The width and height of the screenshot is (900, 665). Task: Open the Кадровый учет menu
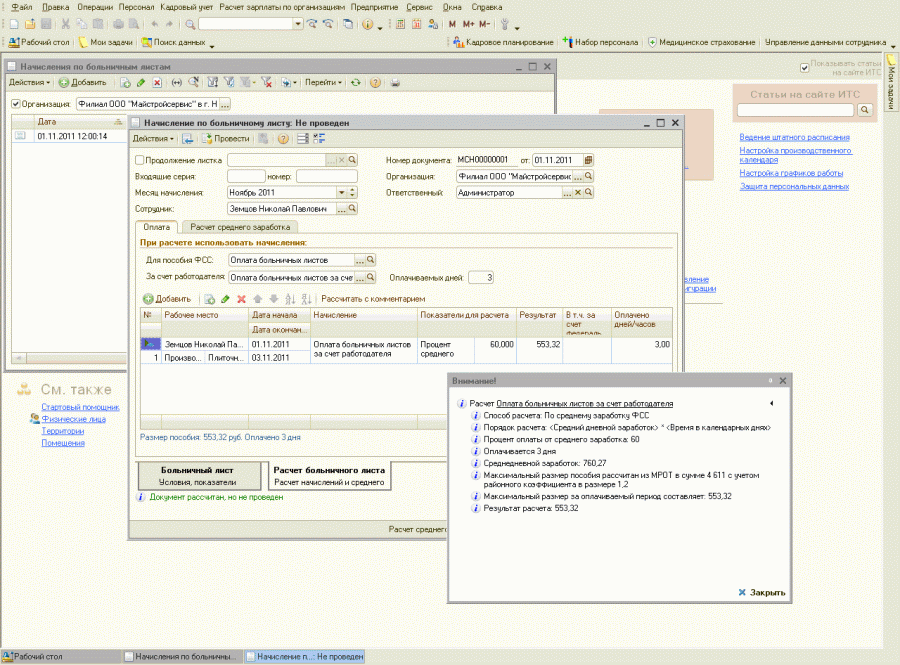(x=185, y=7)
